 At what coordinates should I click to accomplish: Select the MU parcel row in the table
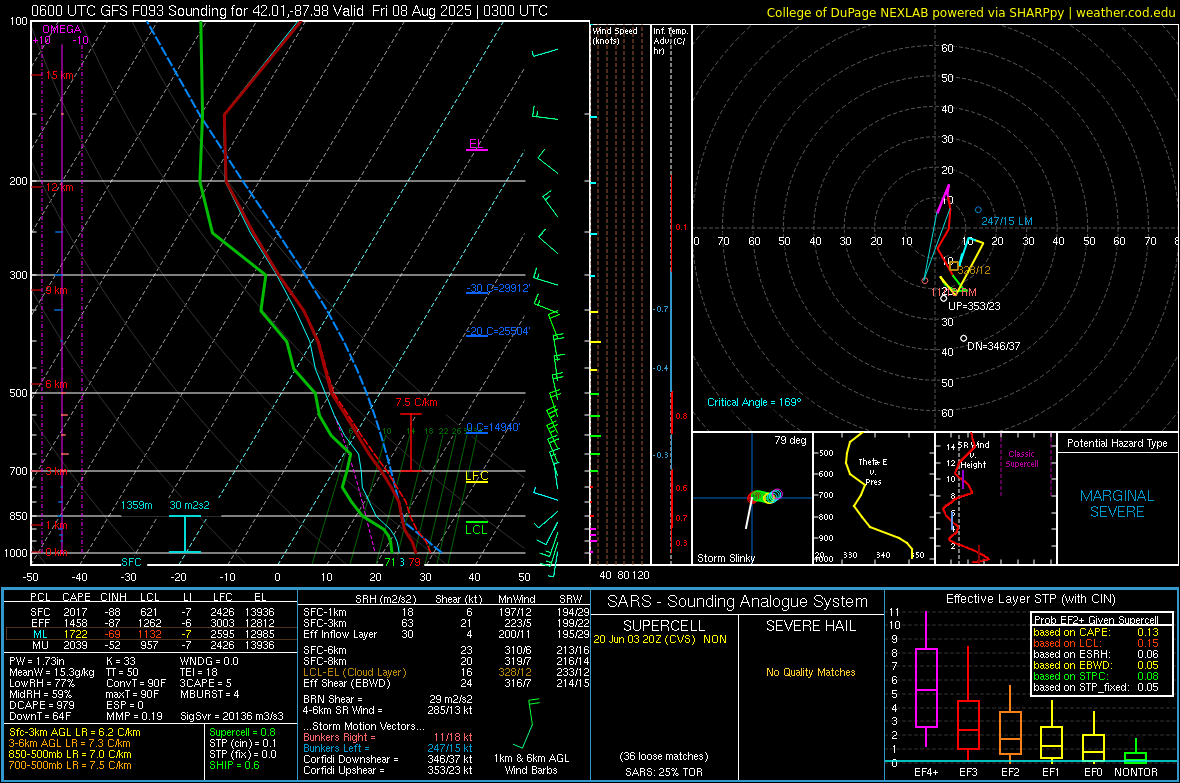[x=151, y=645]
